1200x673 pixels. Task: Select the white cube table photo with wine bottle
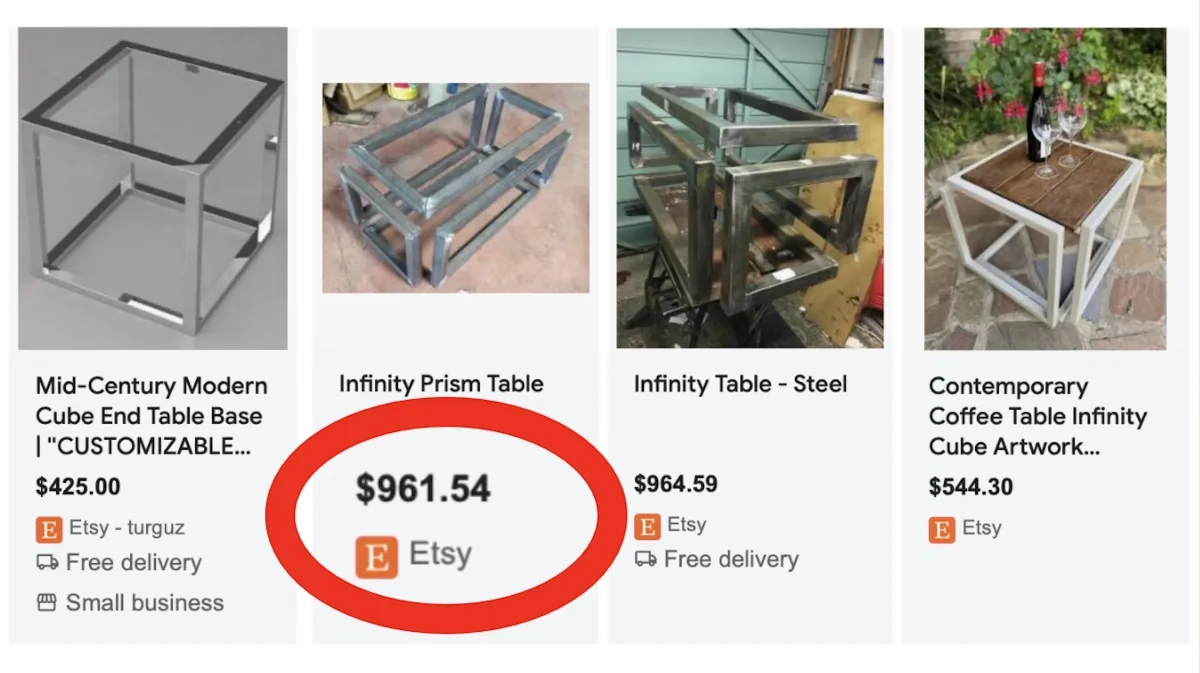point(1045,189)
